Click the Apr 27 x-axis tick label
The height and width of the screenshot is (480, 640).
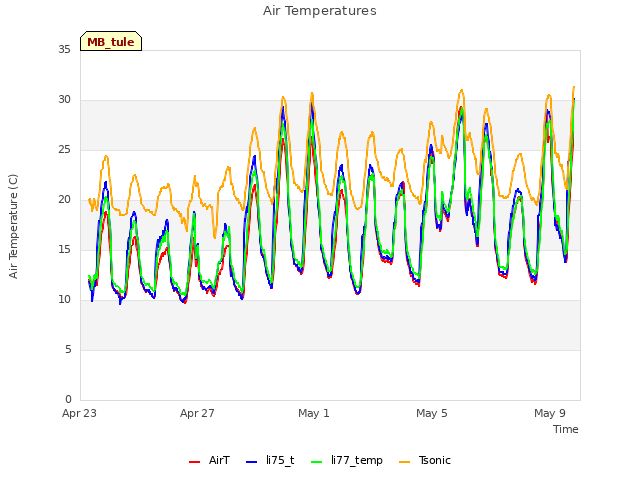pyautogui.click(x=197, y=413)
